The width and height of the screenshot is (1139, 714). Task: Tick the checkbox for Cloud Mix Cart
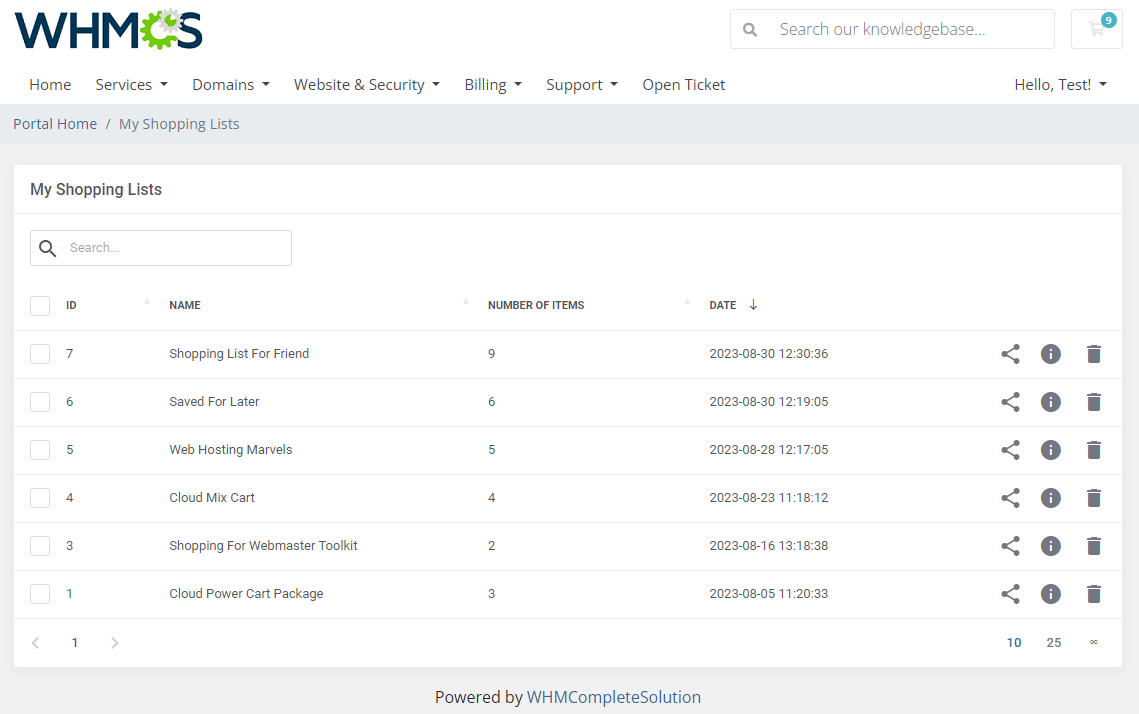point(40,497)
